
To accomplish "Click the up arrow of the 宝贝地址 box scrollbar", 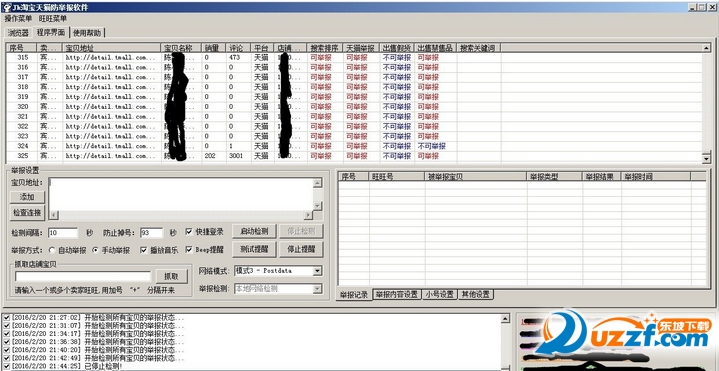I will [318, 183].
